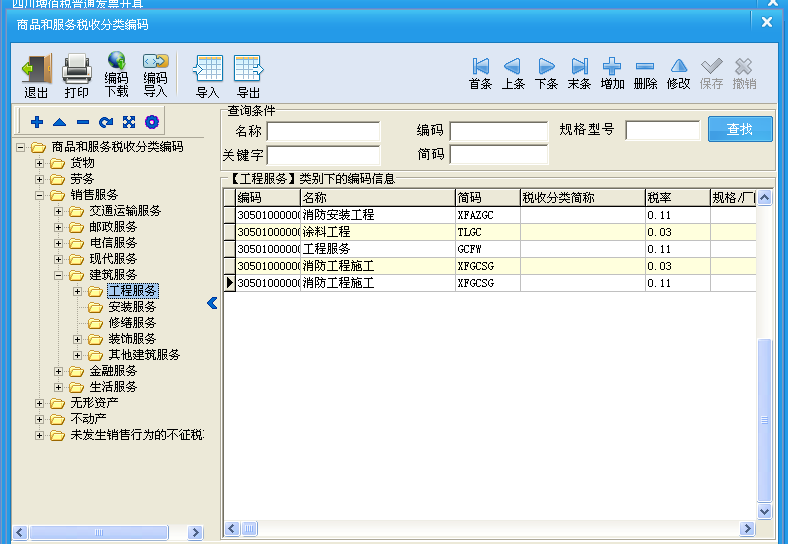788x544 pixels.
Task: Click the table's vertical scrollbar thumb
Action: pyautogui.click(x=765, y=420)
